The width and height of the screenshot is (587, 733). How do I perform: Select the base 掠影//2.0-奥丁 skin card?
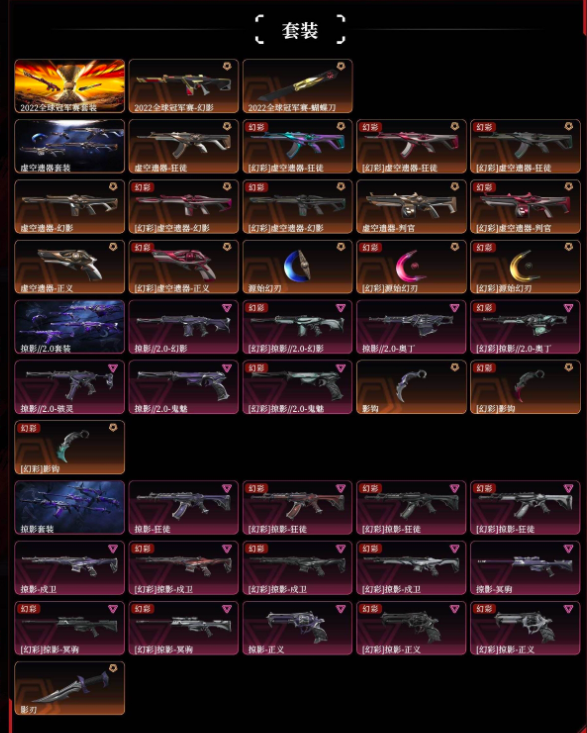pyautogui.click(x=411, y=327)
